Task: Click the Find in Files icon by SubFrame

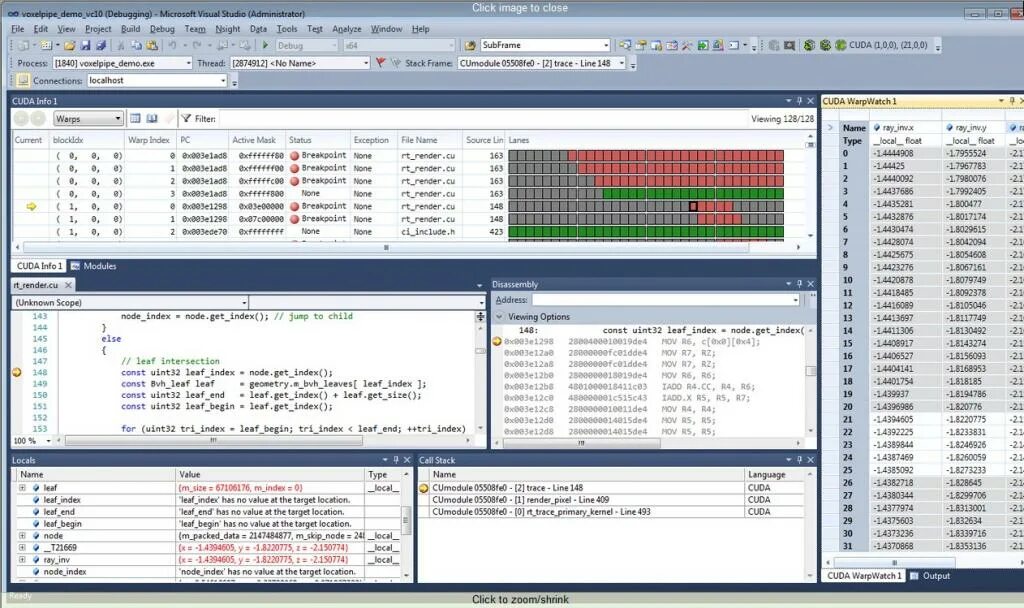Action: [x=470, y=45]
